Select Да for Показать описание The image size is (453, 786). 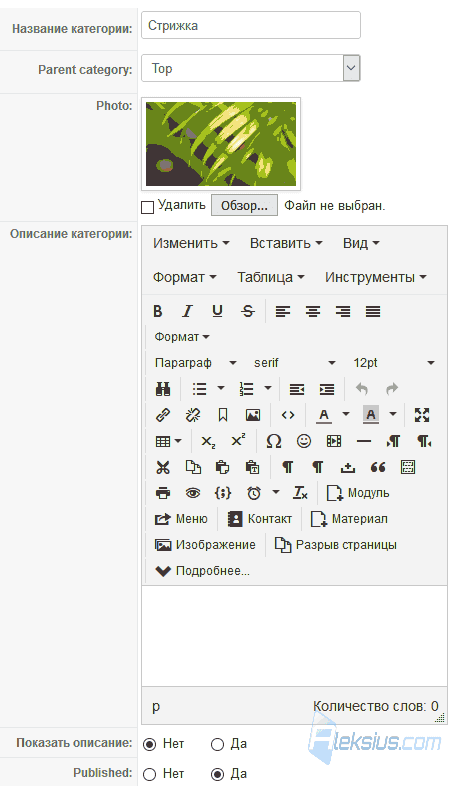217,744
